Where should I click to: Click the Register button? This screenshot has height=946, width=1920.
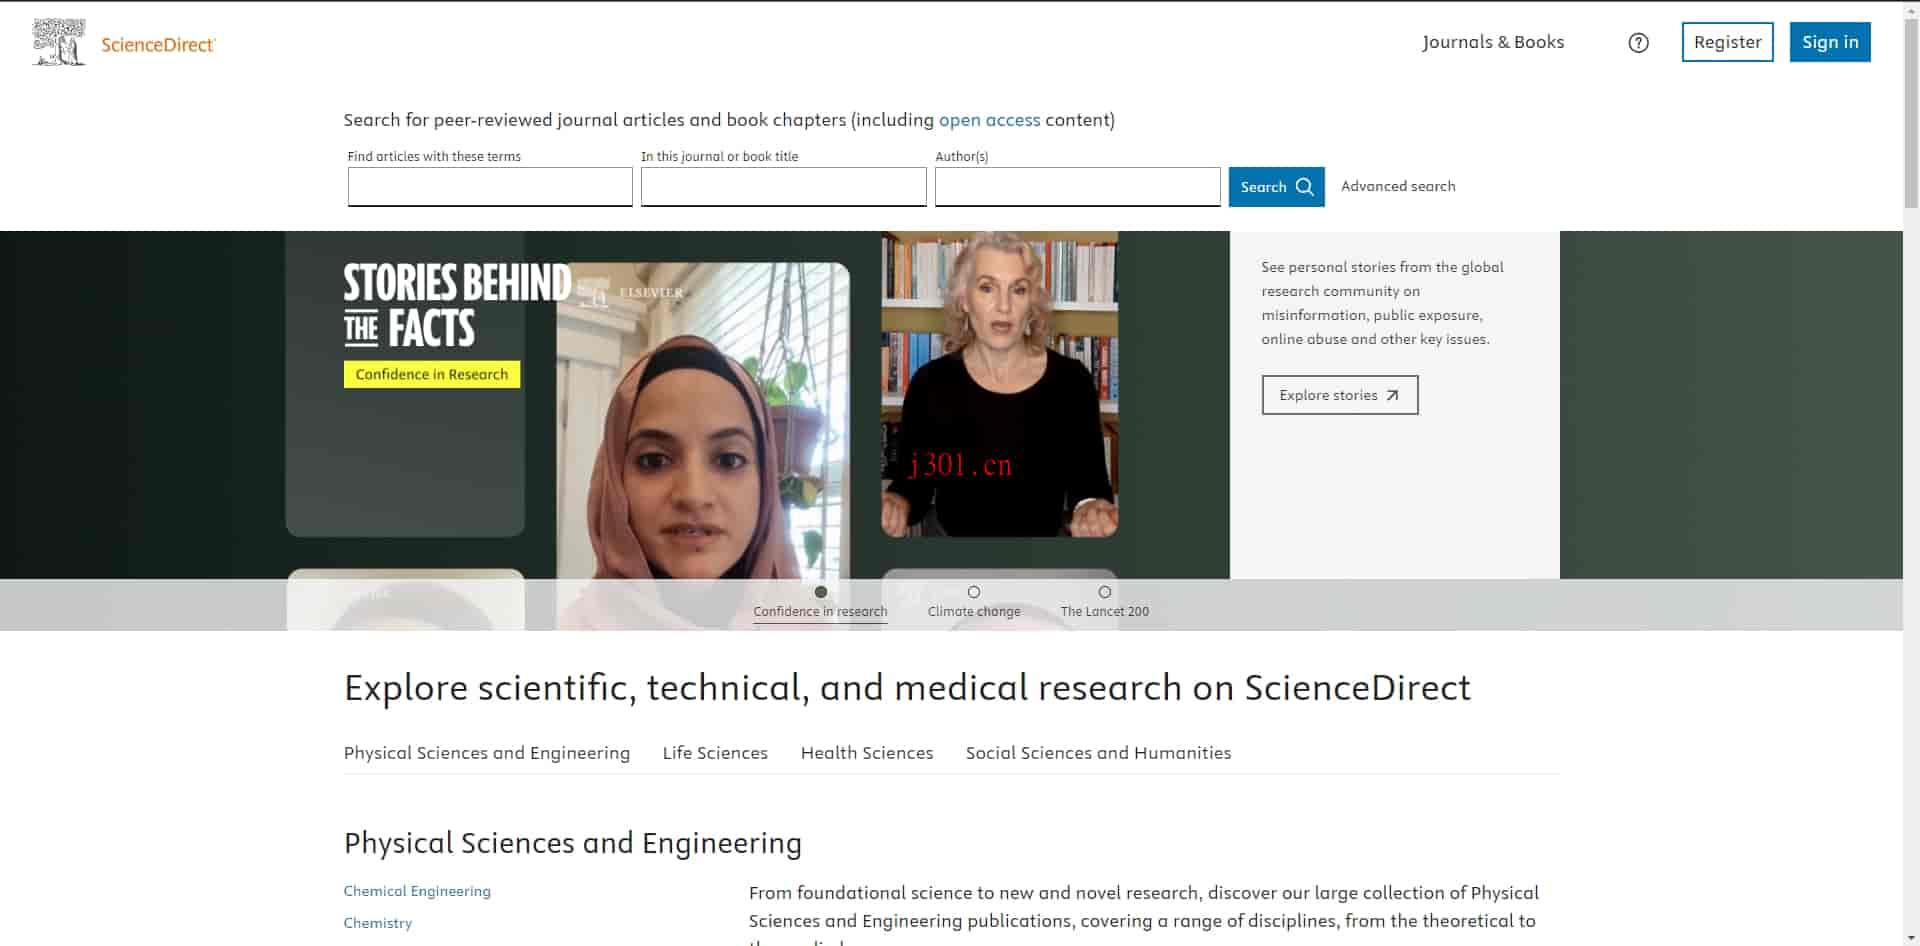click(x=1727, y=42)
